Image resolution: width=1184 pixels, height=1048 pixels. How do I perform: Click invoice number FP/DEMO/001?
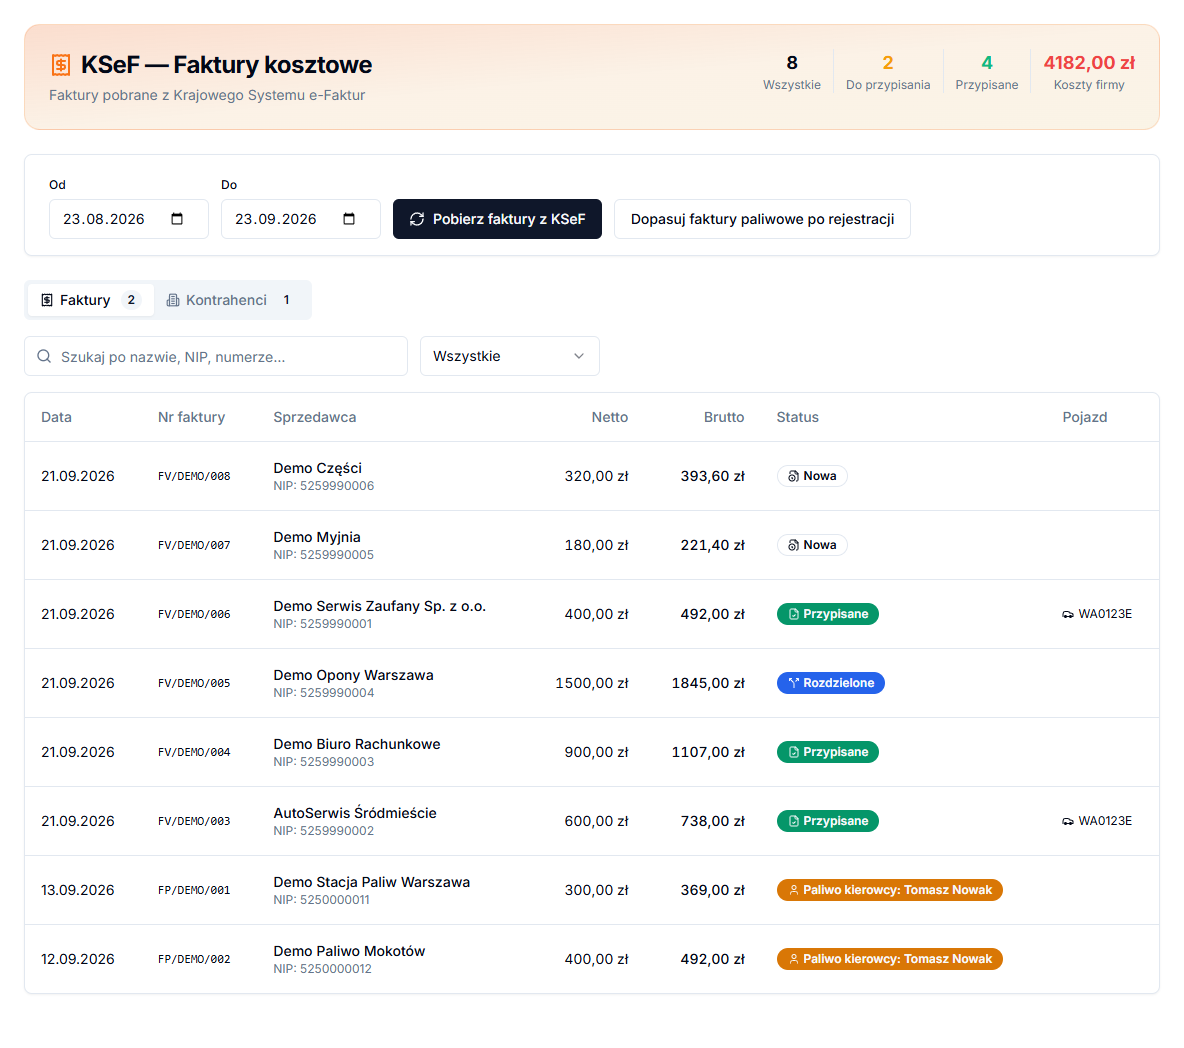(194, 890)
